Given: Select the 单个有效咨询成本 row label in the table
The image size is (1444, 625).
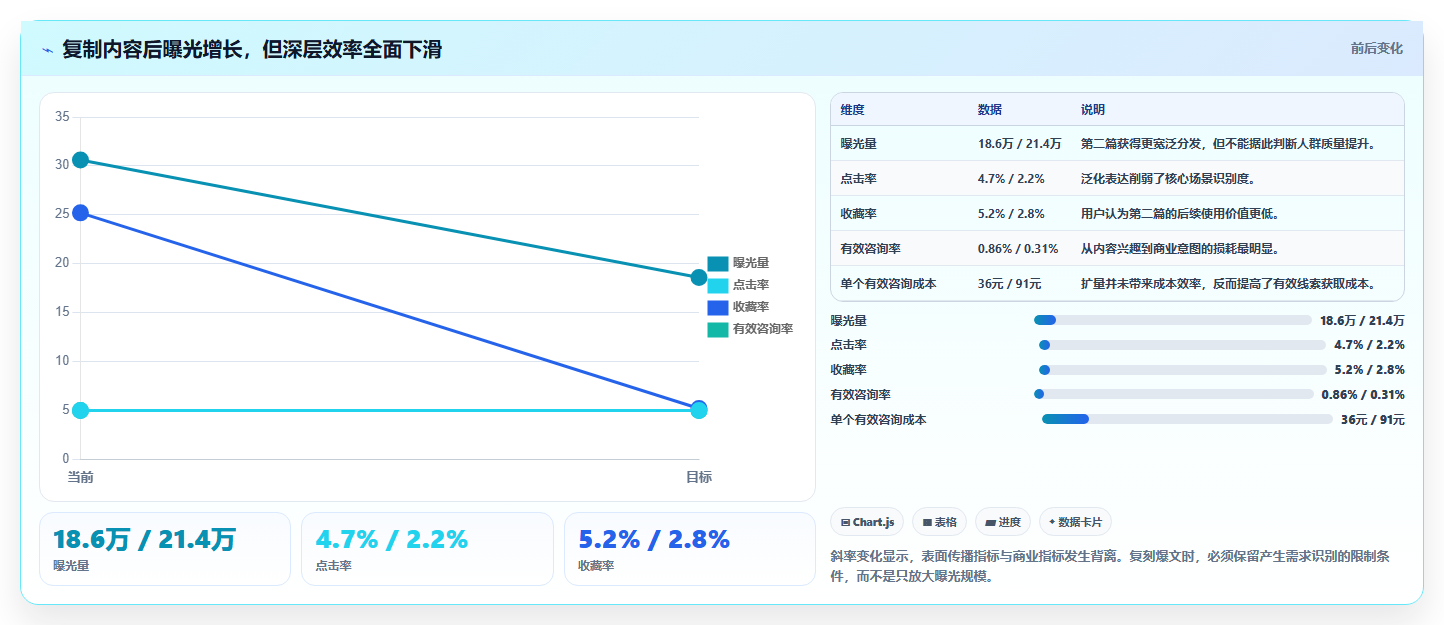Looking at the screenshot, I should tap(888, 284).
